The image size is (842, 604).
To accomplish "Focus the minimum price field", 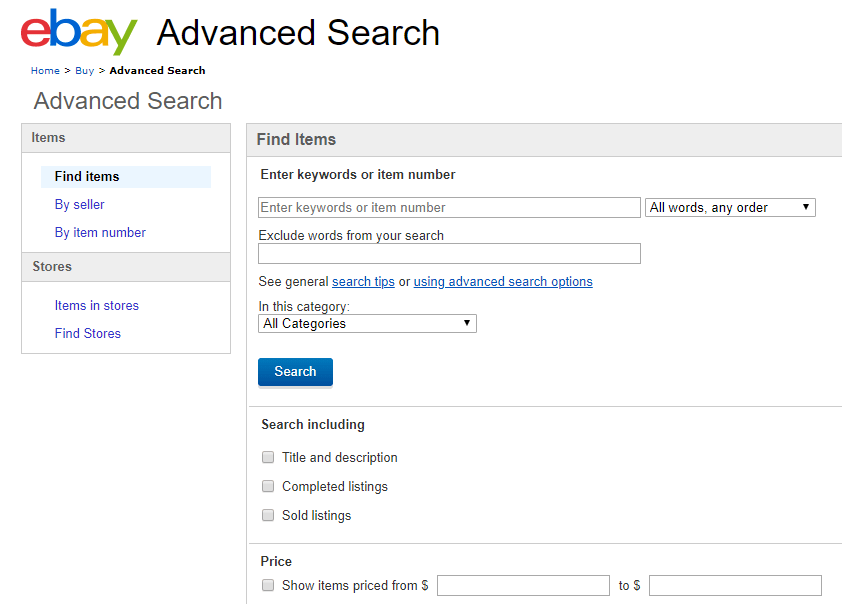I will (523, 585).
